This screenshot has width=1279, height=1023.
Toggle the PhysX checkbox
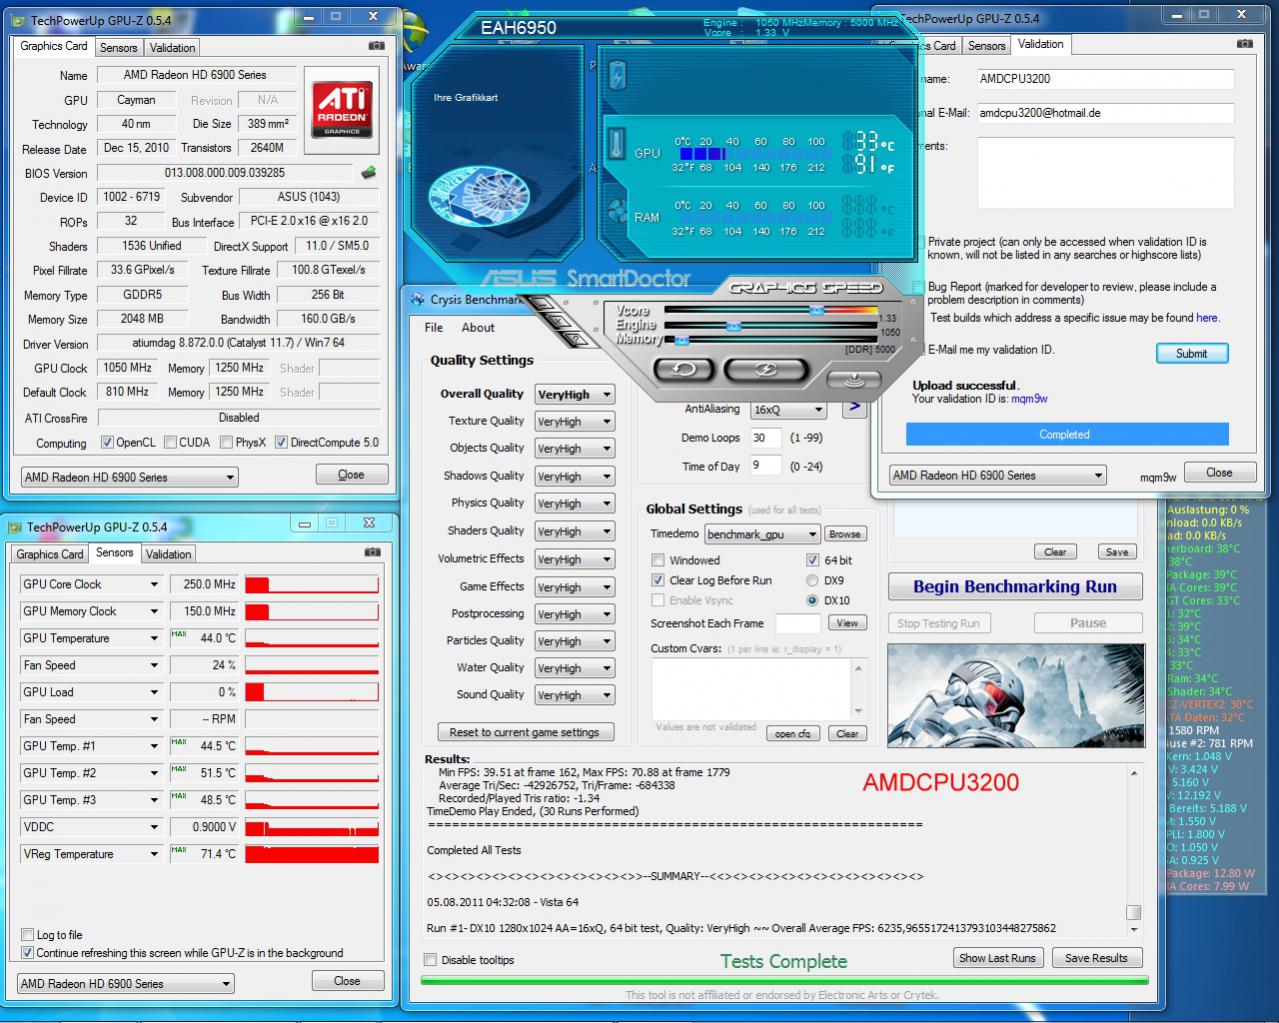pyautogui.click(x=226, y=442)
